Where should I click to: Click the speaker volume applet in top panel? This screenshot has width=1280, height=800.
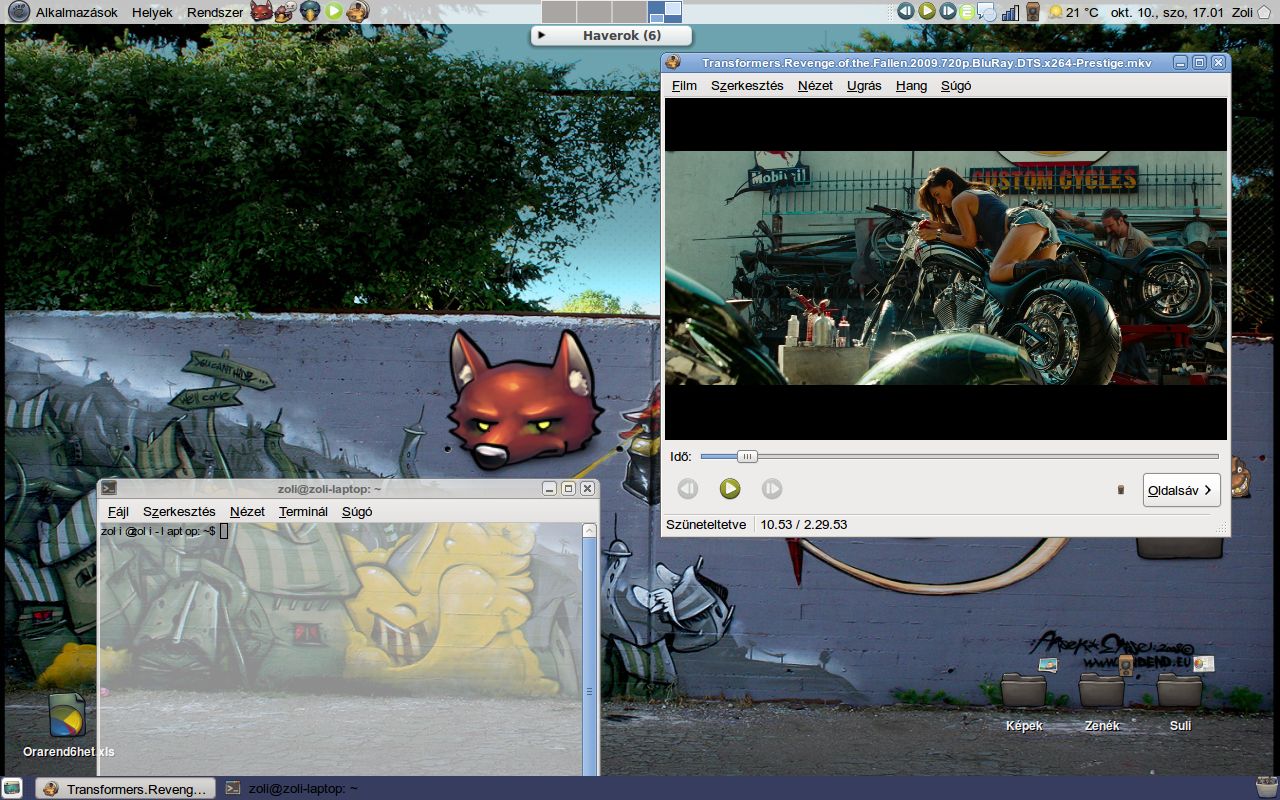coord(1032,12)
